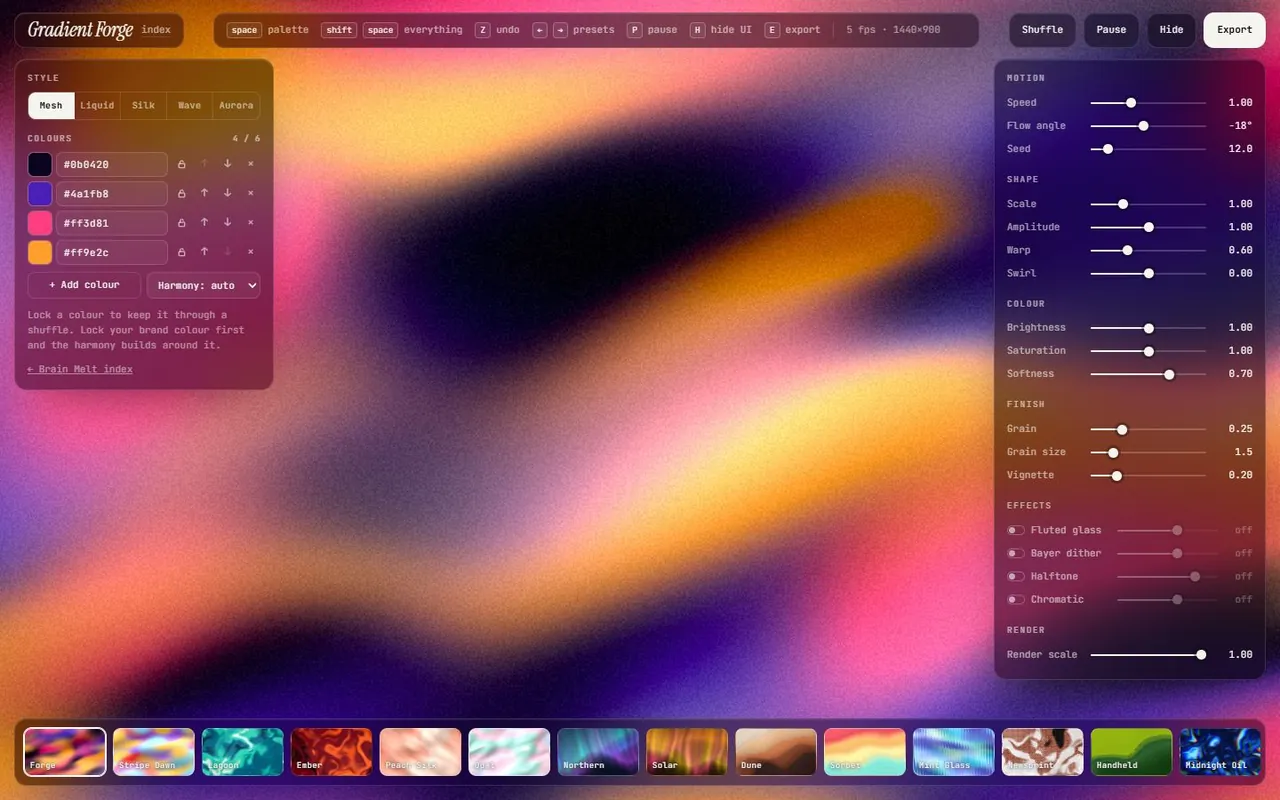Open the Harmony: auto dropdown
Viewport: 1280px width, 800px height.
[203, 285]
